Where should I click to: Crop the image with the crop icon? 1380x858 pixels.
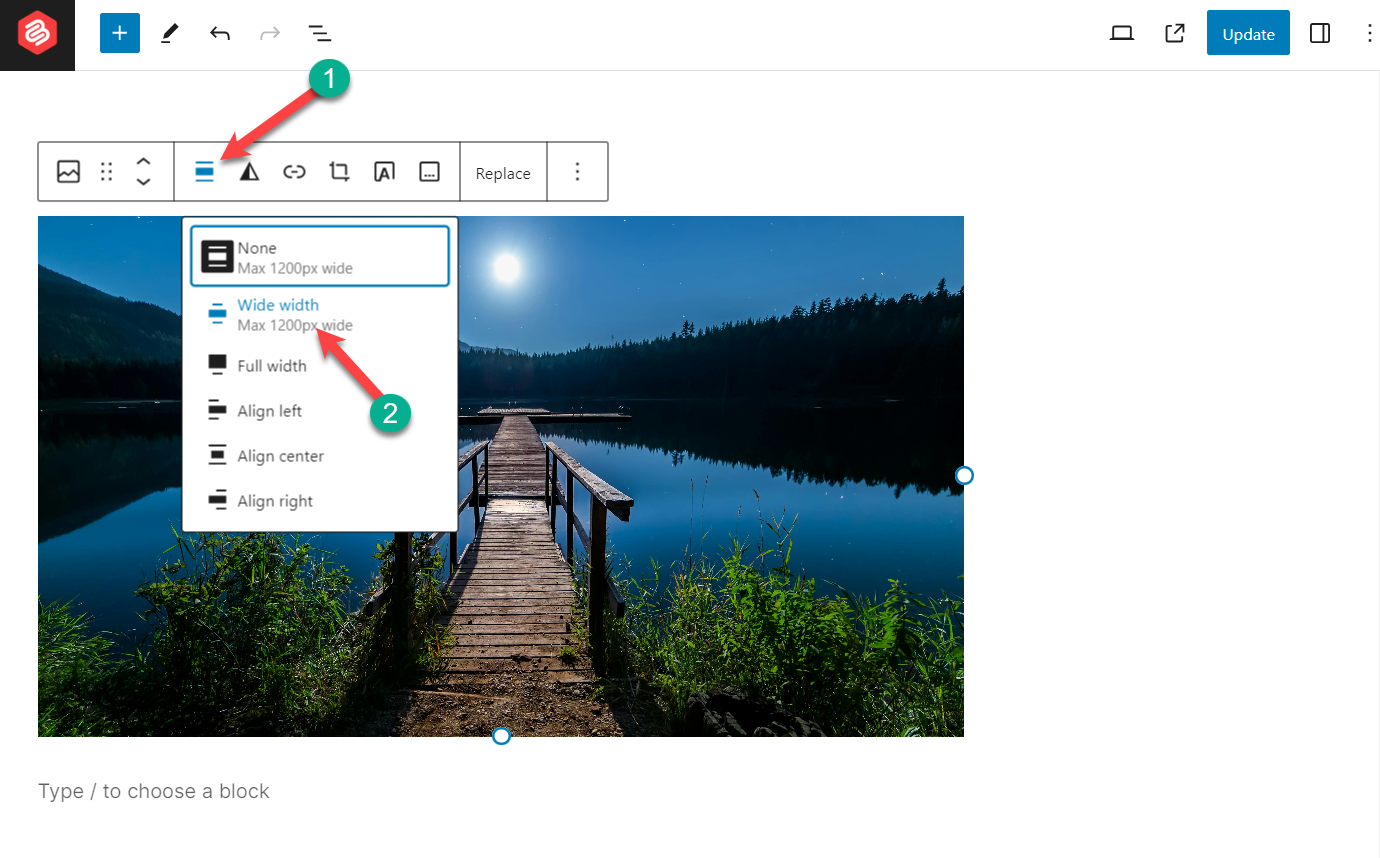[x=339, y=171]
